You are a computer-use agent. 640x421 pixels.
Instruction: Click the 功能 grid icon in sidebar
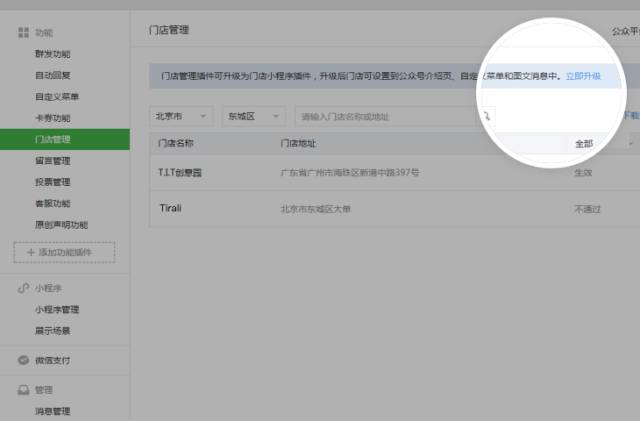tap(23, 33)
